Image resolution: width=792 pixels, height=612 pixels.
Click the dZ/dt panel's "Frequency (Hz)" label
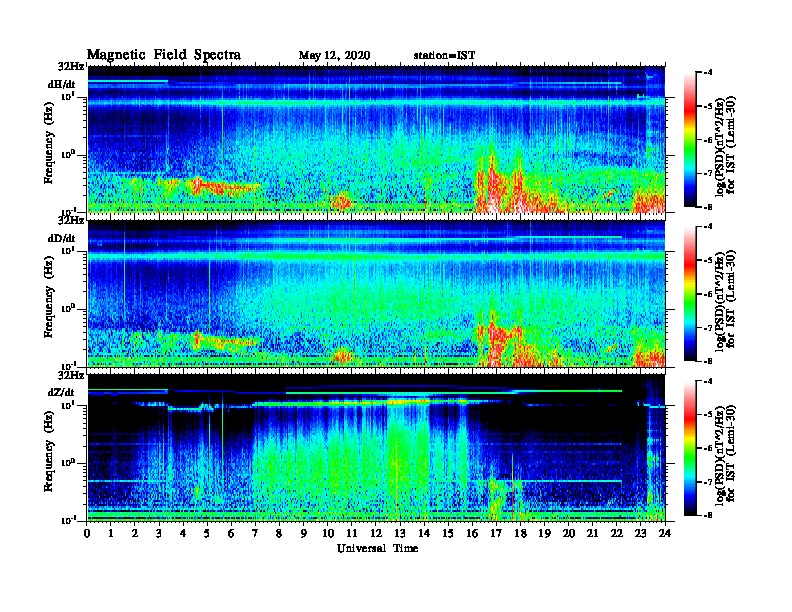(x=49, y=451)
